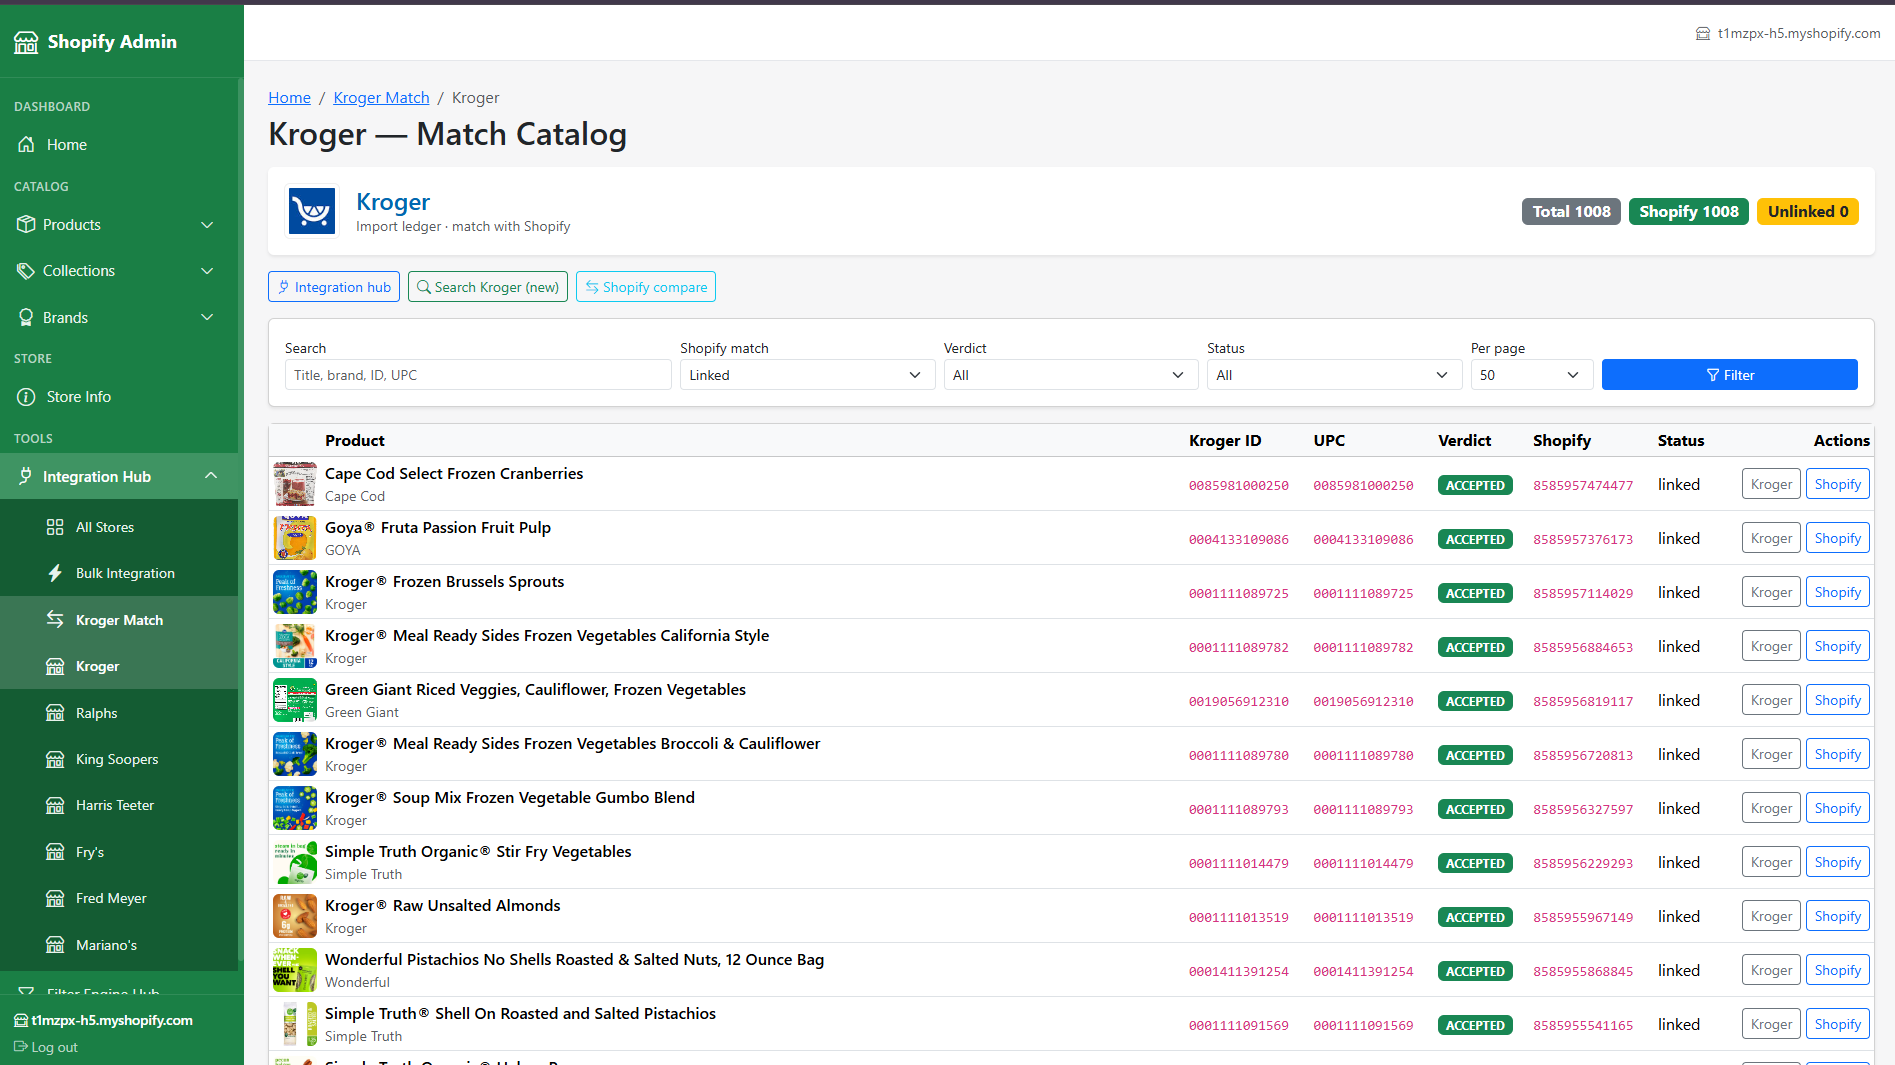The width and height of the screenshot is (1895, 1065).
Task: Click the Kroger heading link in header card
Action: tap(393, 202)
